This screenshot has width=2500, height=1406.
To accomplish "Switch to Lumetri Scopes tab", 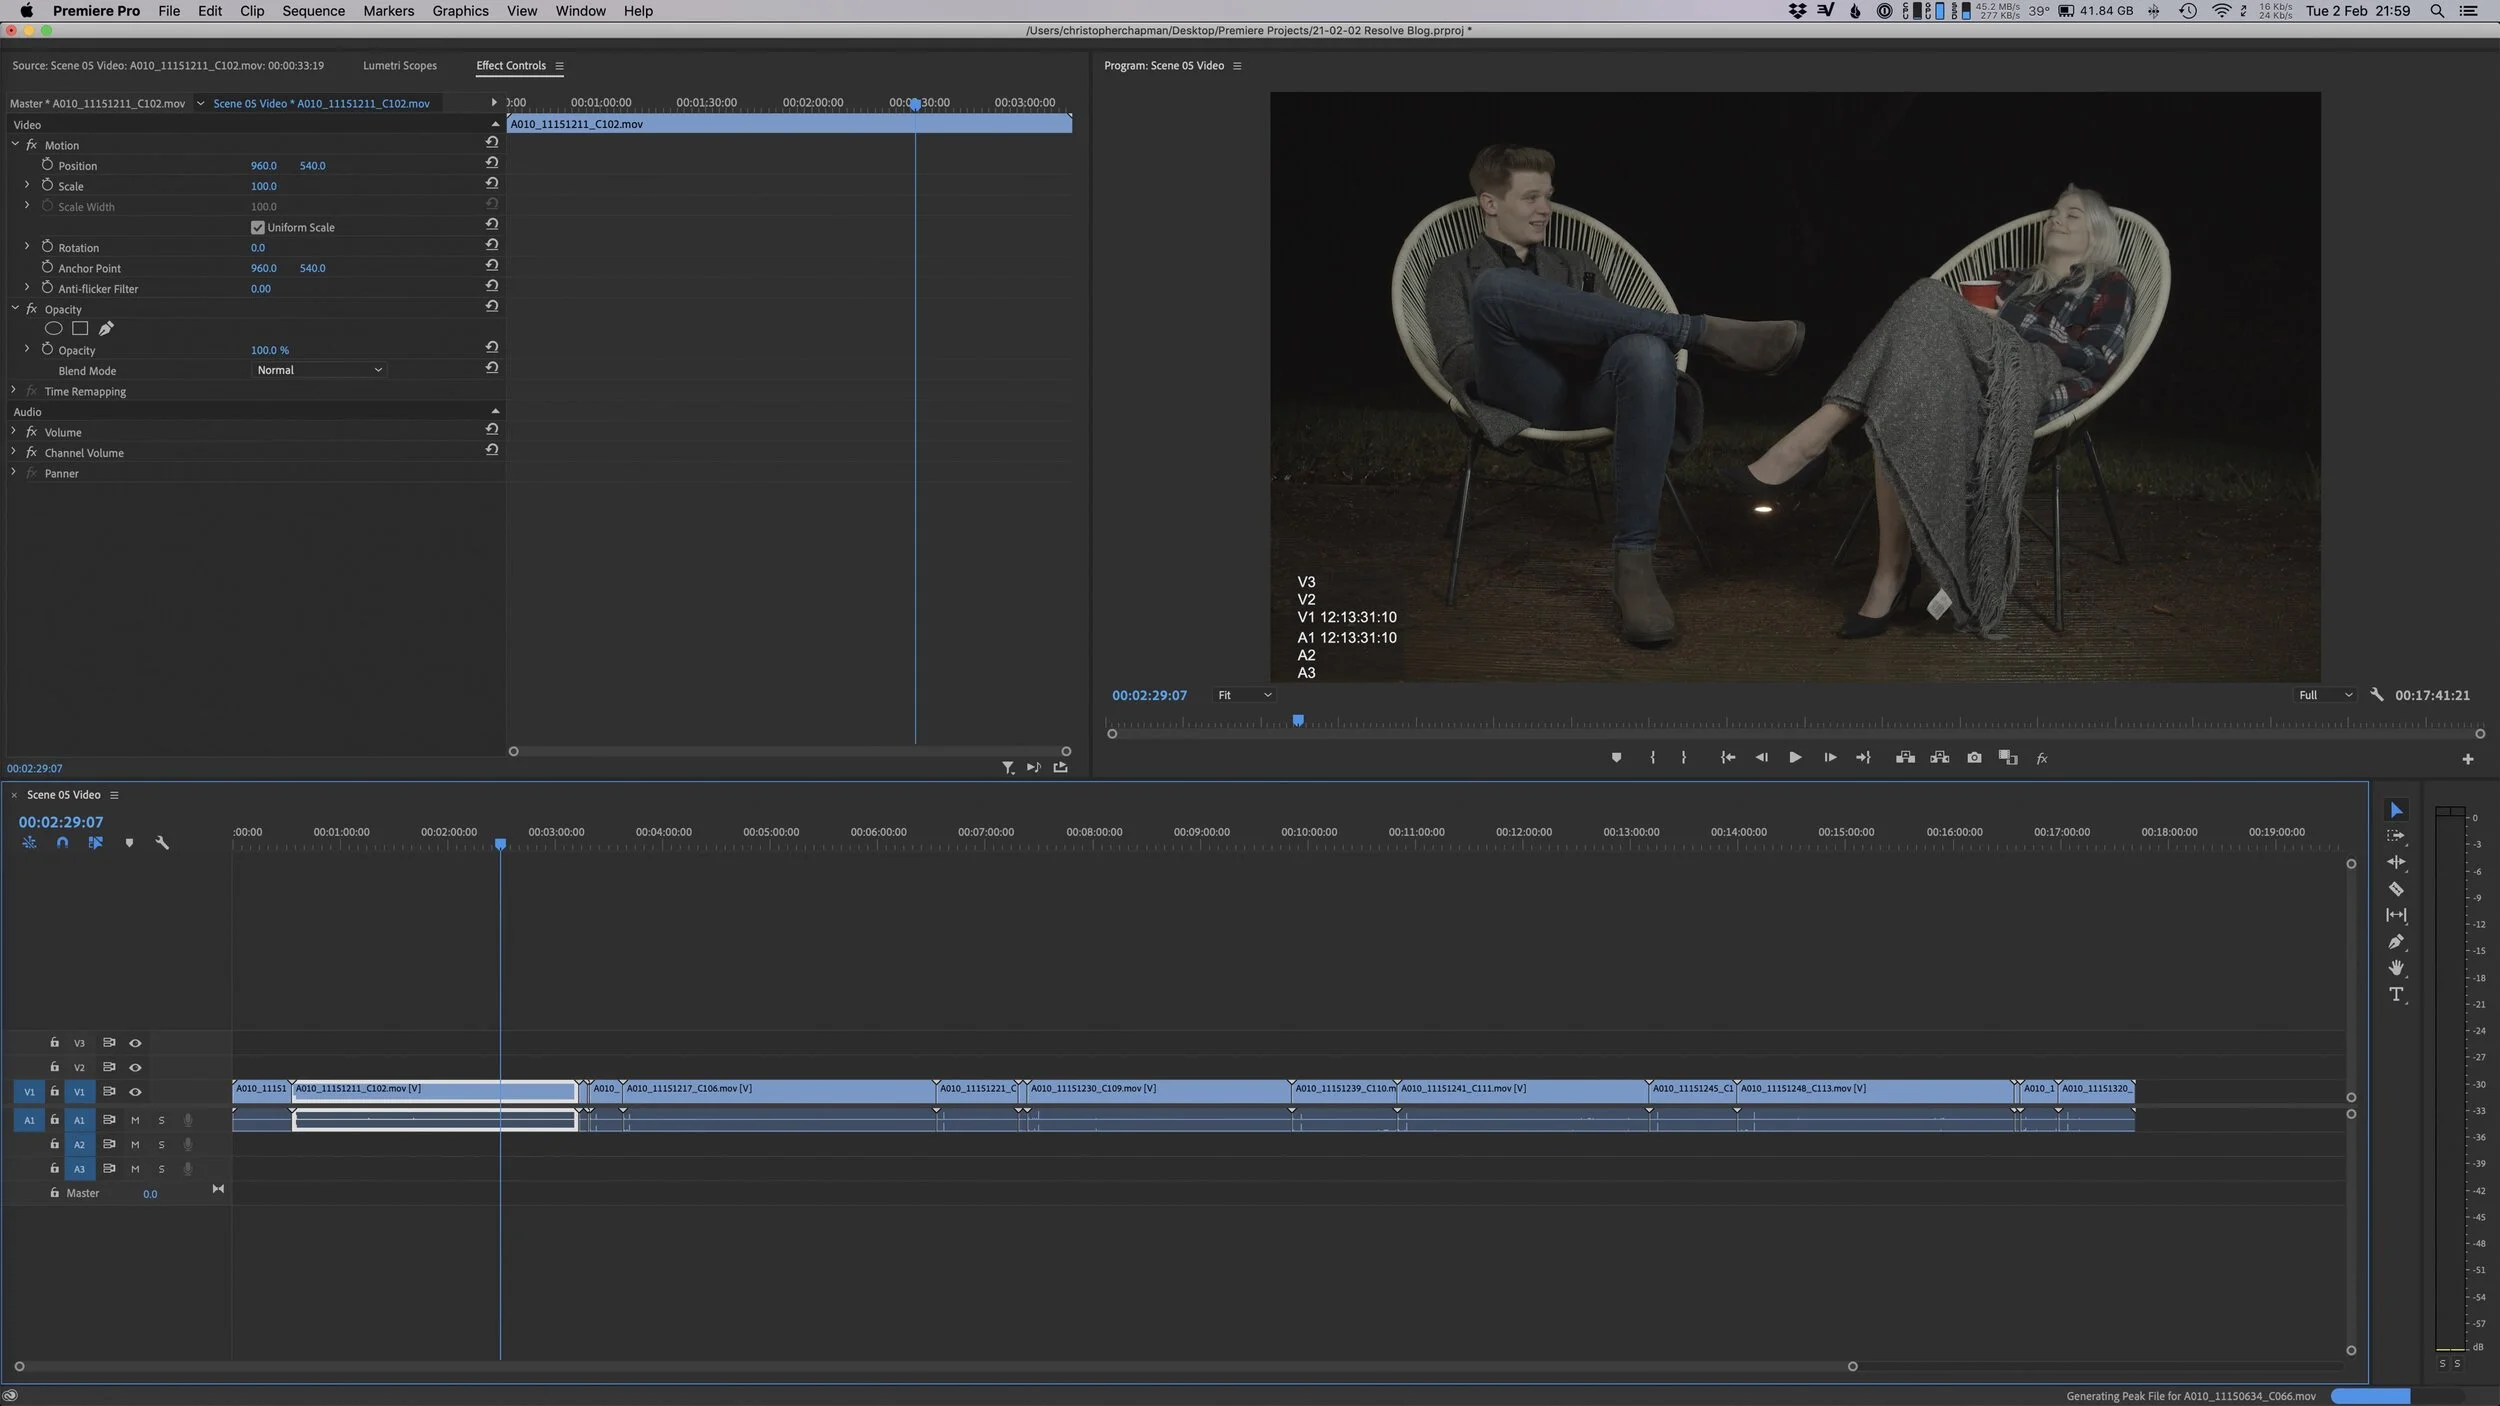I will pyautogui.click(x=400, y=66).
